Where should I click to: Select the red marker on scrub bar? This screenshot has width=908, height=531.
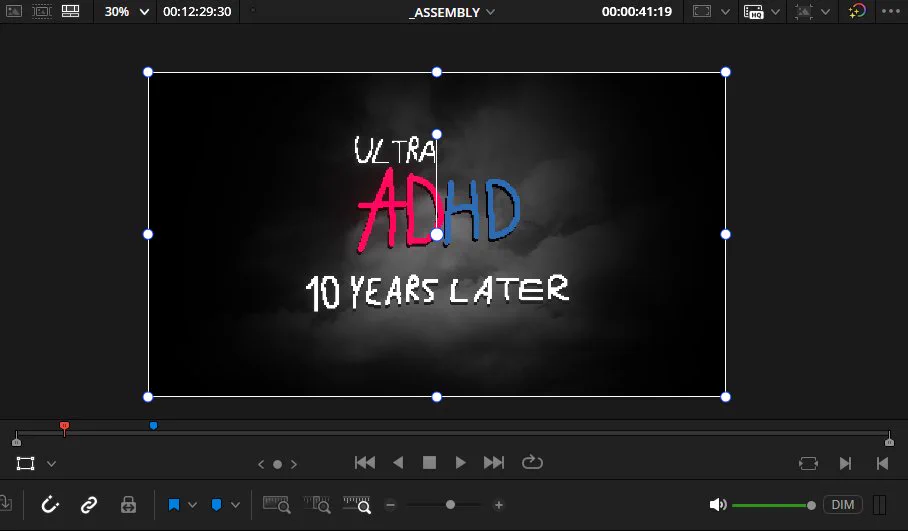[64, 427]
